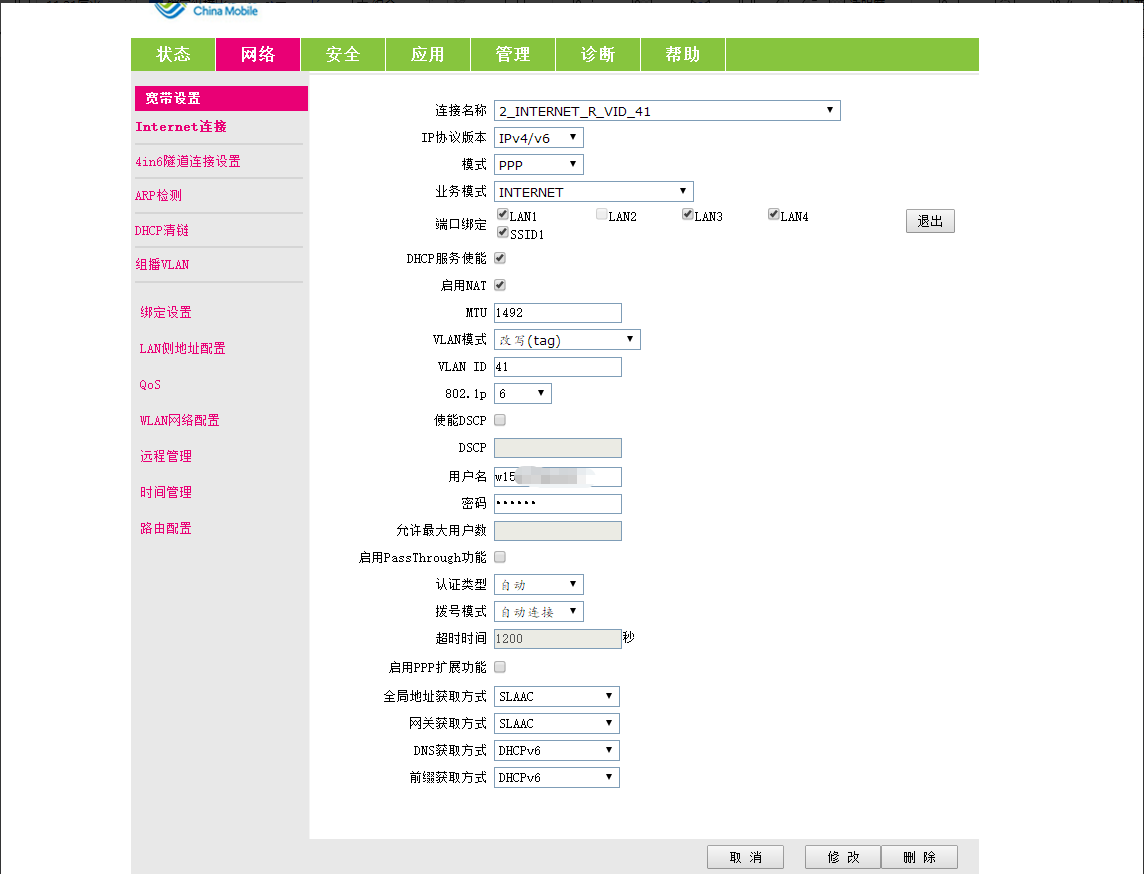The height and width of the screenshot is (874, 1144).
Task: Go to the 管理 tab
Action: pos(513,55)
